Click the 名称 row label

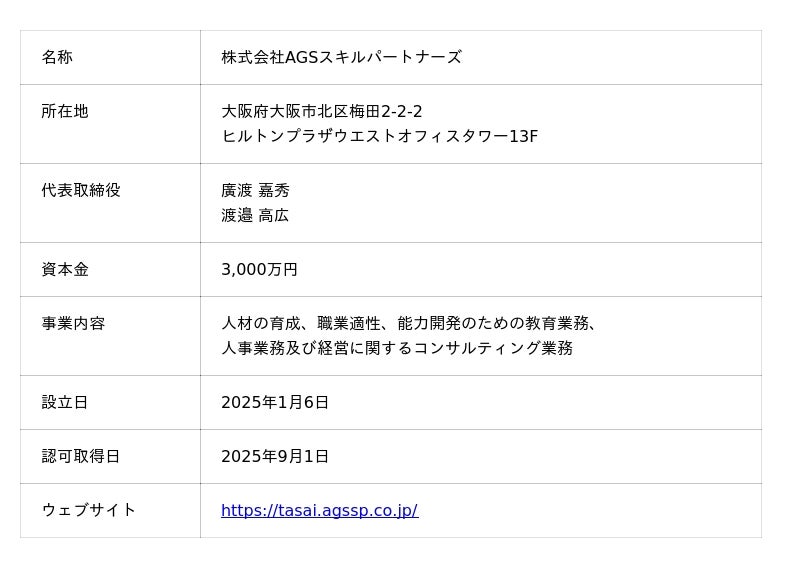point(57,57)
